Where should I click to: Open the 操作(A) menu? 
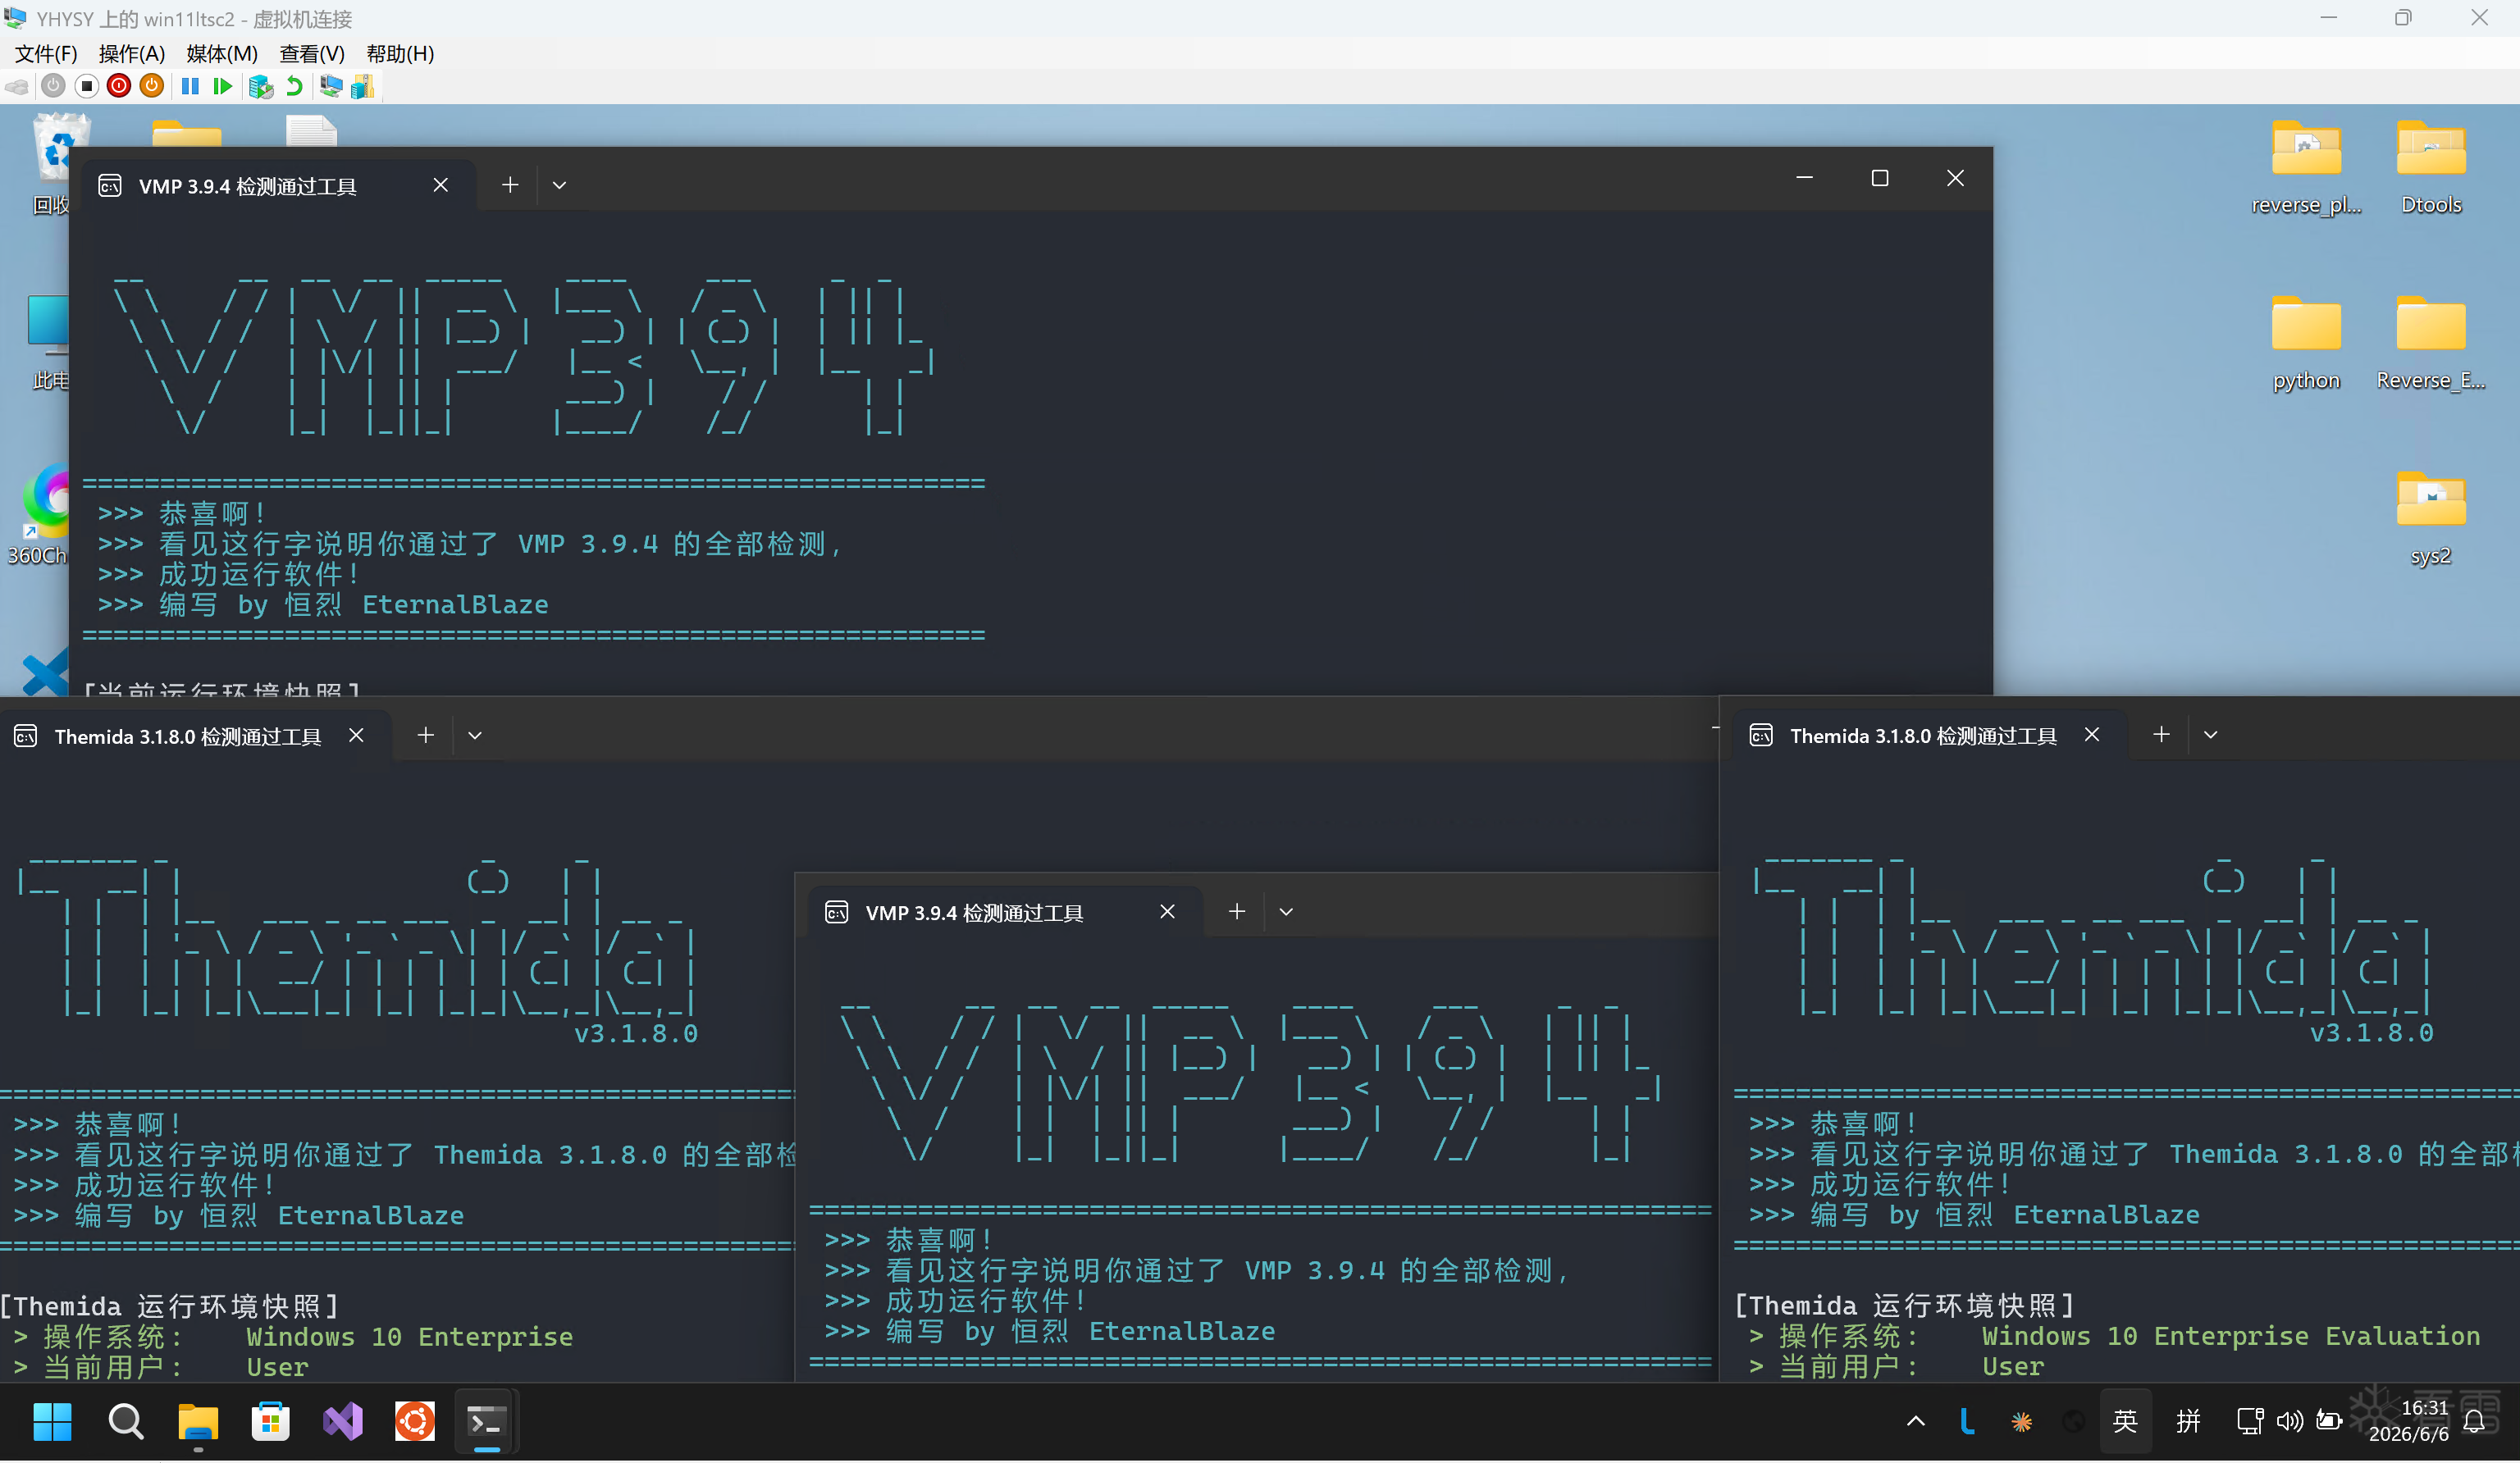tap(132, 54)
